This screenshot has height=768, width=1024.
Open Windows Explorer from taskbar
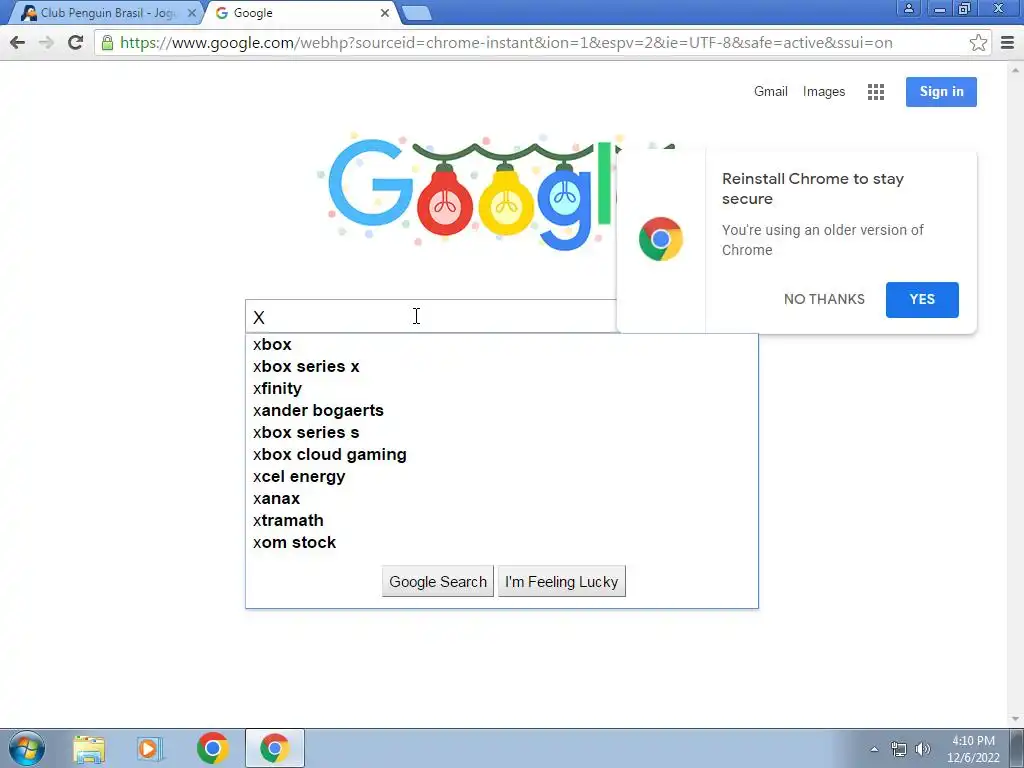pyautogui.click(x=89, y=749)
